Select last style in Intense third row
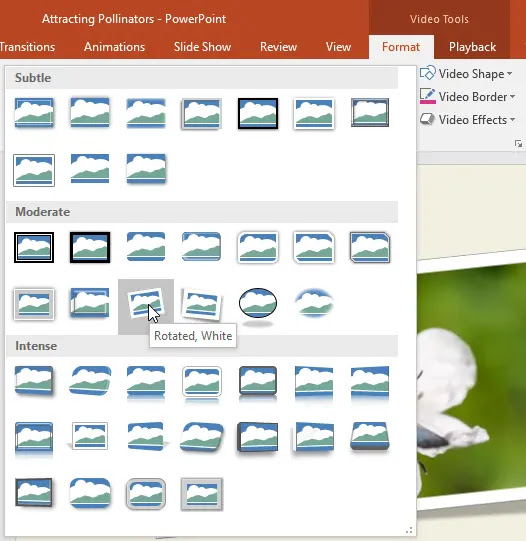526x541 pixels. click(x=202, y=494)
